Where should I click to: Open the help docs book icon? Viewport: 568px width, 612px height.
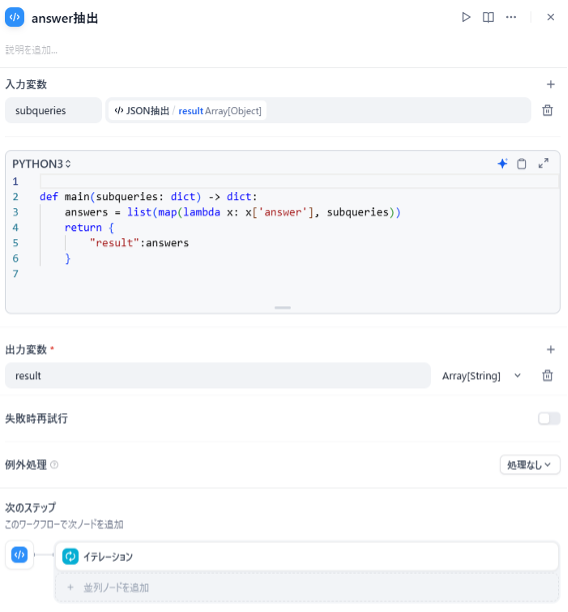(x=488, y=17)
